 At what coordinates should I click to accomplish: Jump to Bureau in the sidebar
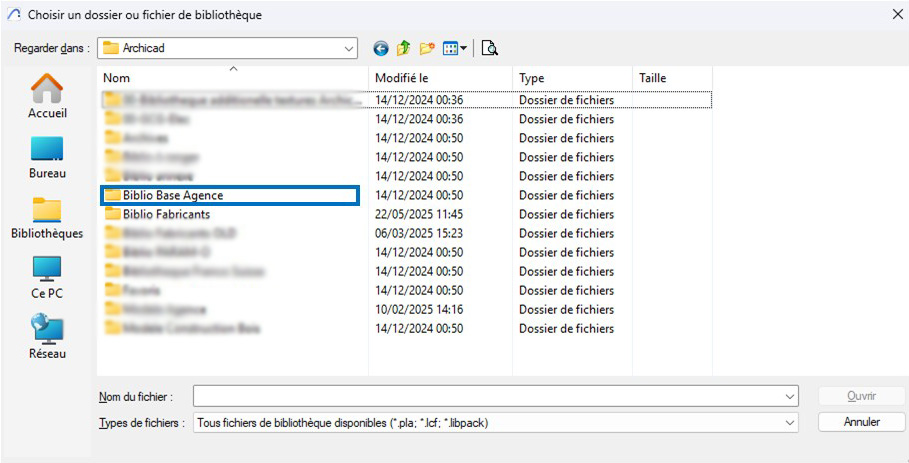point(47,157)
